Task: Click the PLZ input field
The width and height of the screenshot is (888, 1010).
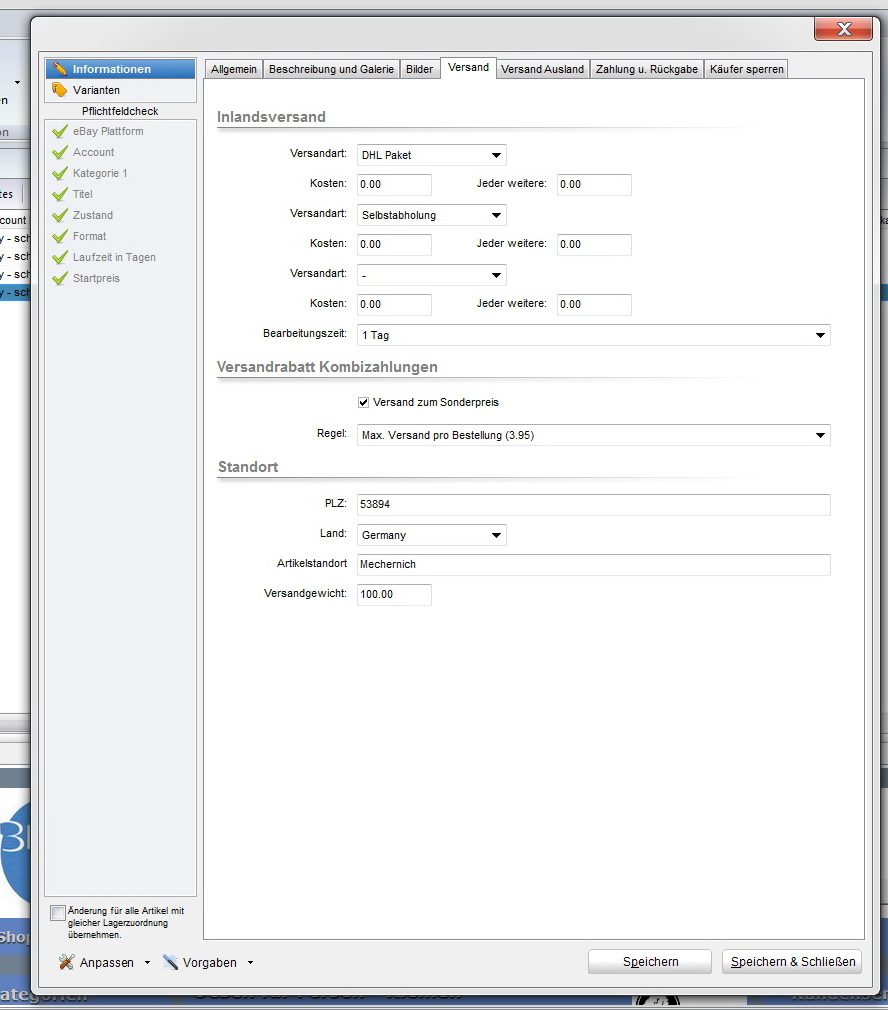Action: pos(593,505)
